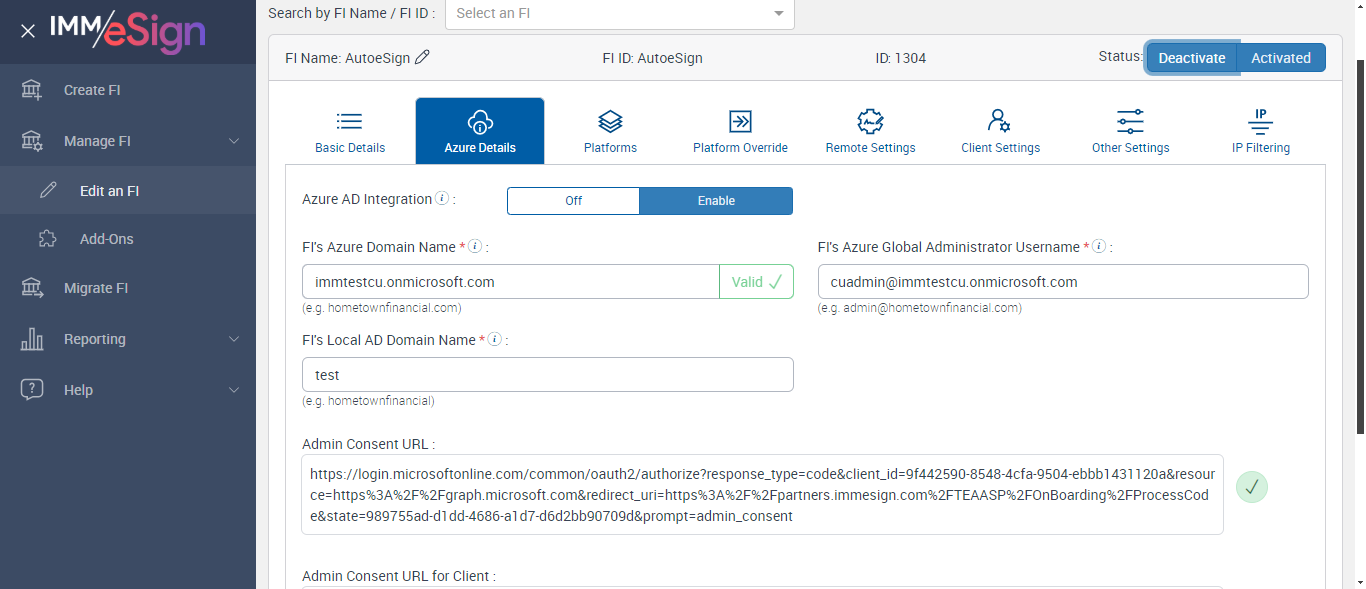Click info icon beside Azure AD Integration
Image resolution: width=1366 pixels, height=589 pixels.
tap(442, 199)
